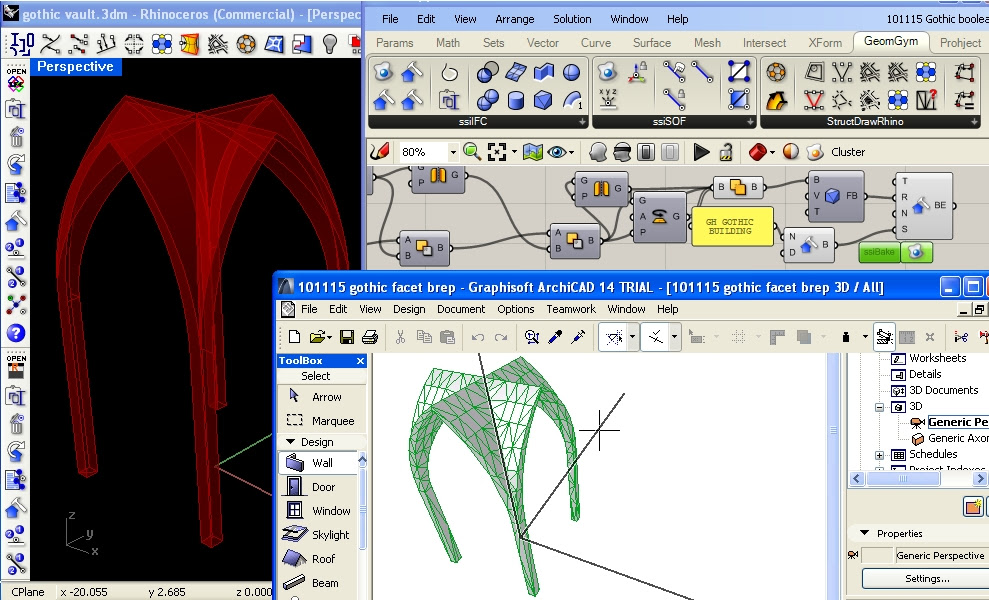Click the cylinder icon in ssiIFC panel
989x600 pixels.
pyautogui.click(x=515, y=99)
